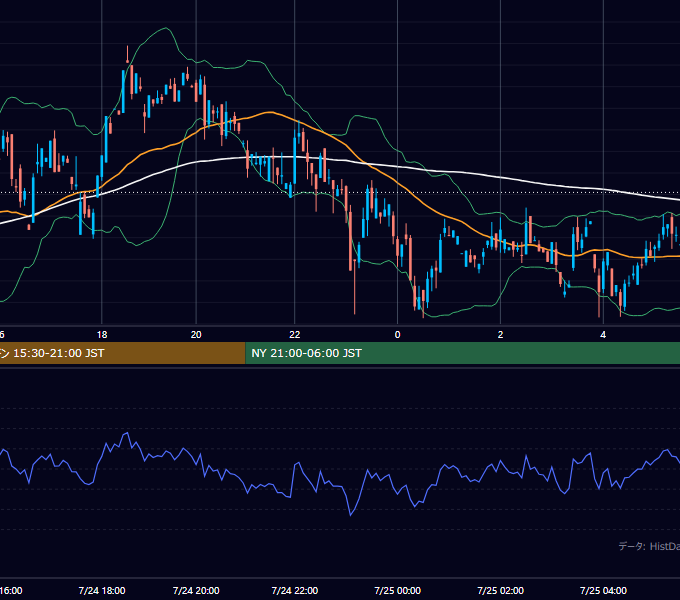Click the '7/25 00:00' date label
The width and height of the screenshot is (680, 600).
click(x=397, y=590)
